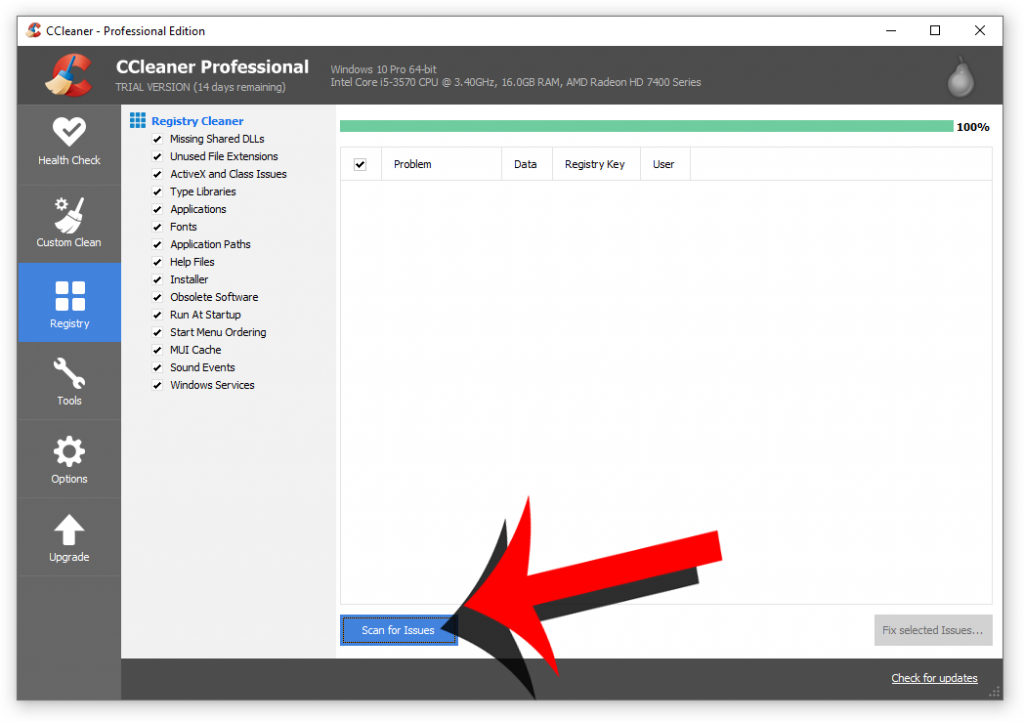1024x722 pixels.
Task: Toggle Application Paths checkbox
Action: coord(157,245)
